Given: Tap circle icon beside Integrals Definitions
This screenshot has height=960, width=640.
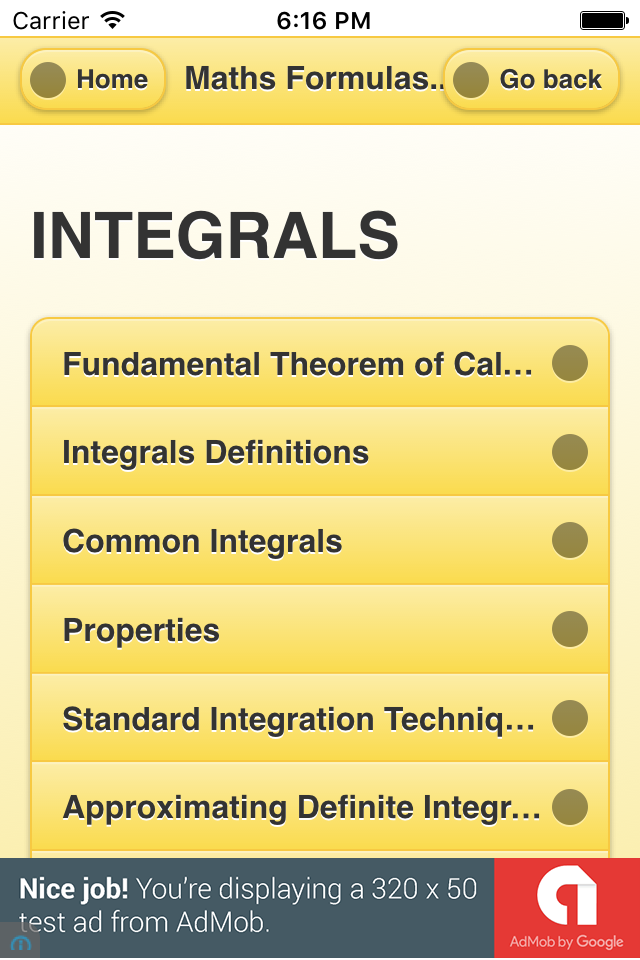Looking at the screenshot, I should pos(570,452).
